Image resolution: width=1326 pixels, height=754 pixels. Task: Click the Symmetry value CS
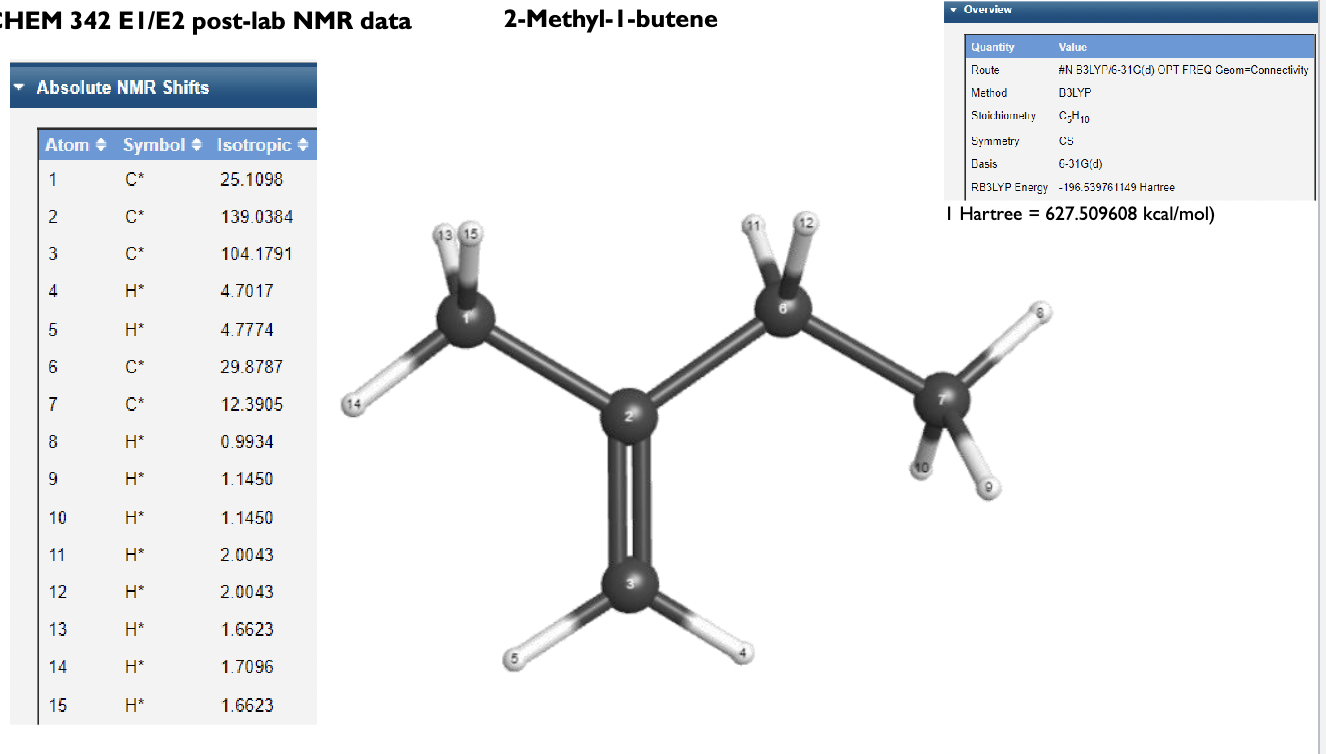[x=1066, y=141]
